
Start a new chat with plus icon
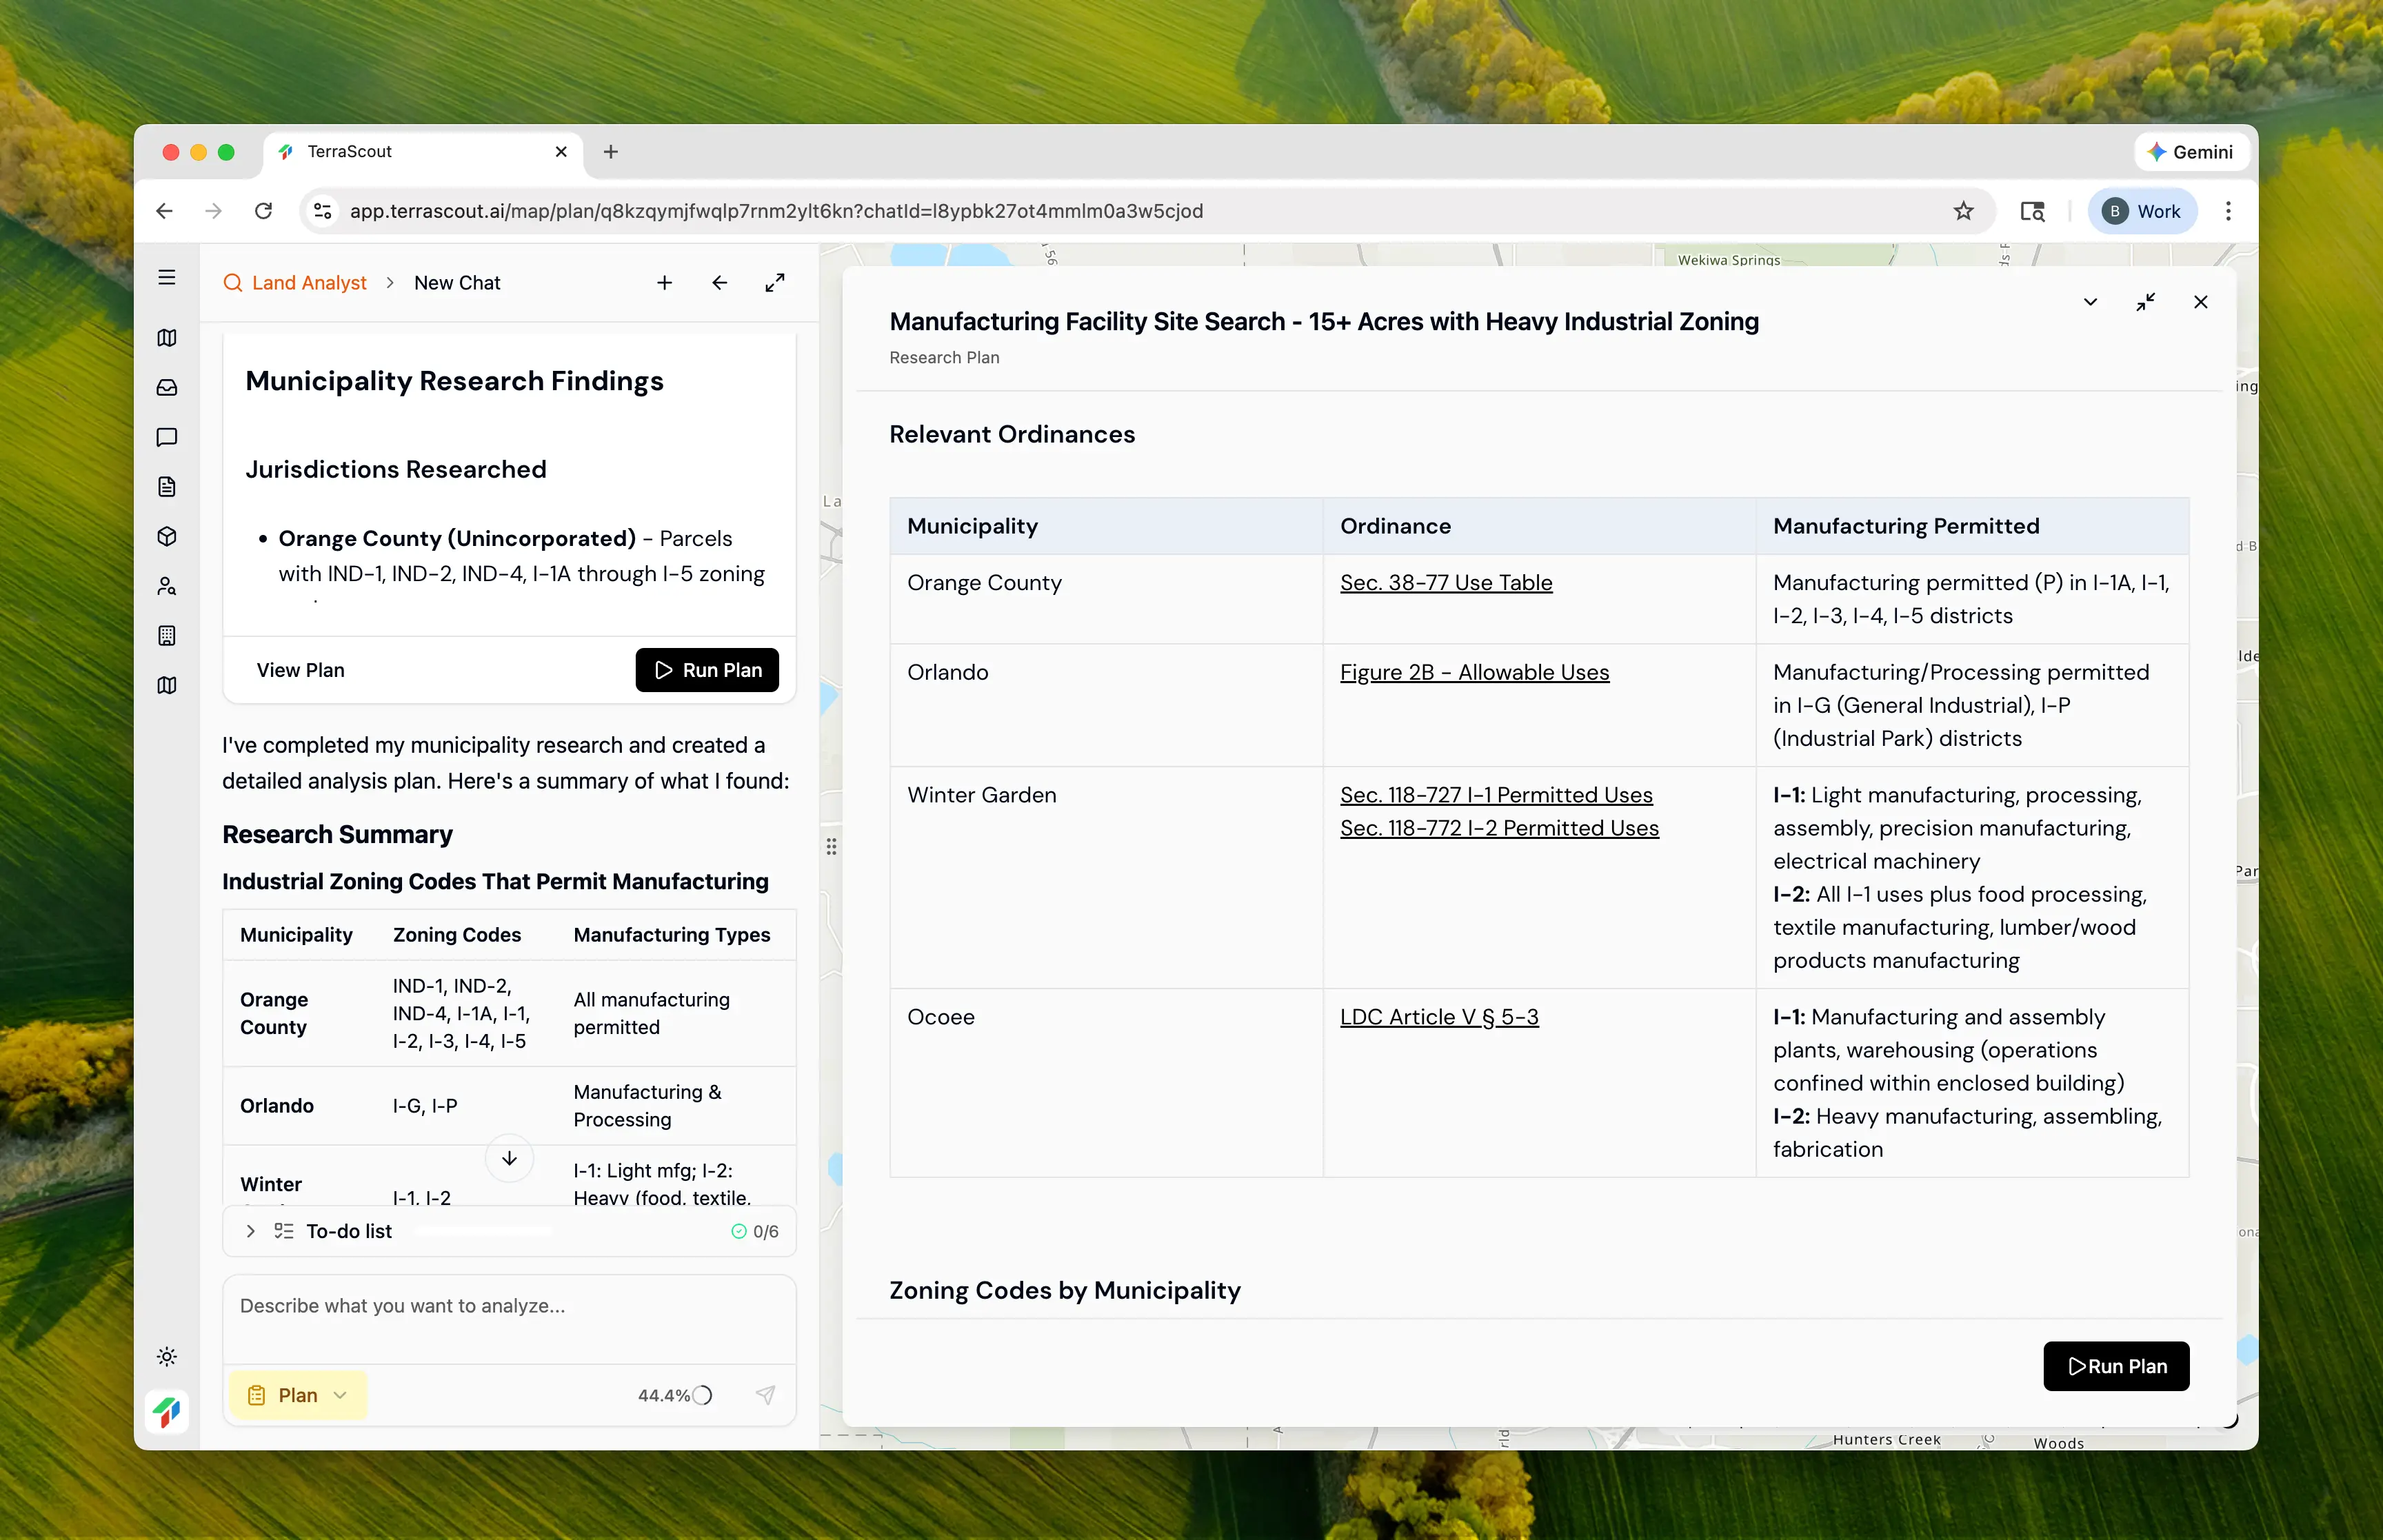coord(664,283)
